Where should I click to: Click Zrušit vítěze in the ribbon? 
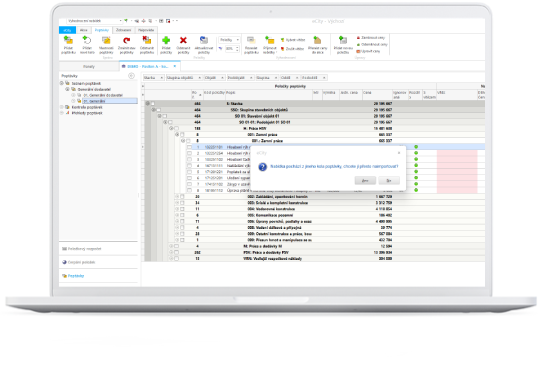[293, 49]
